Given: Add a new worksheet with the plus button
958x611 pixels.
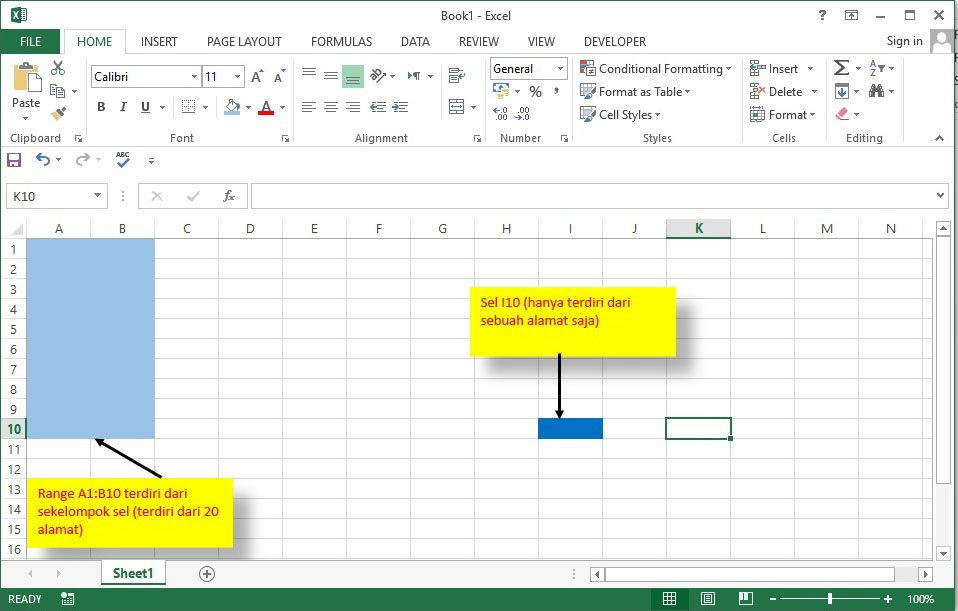Looking at the screenshot, I should (205, 573).
